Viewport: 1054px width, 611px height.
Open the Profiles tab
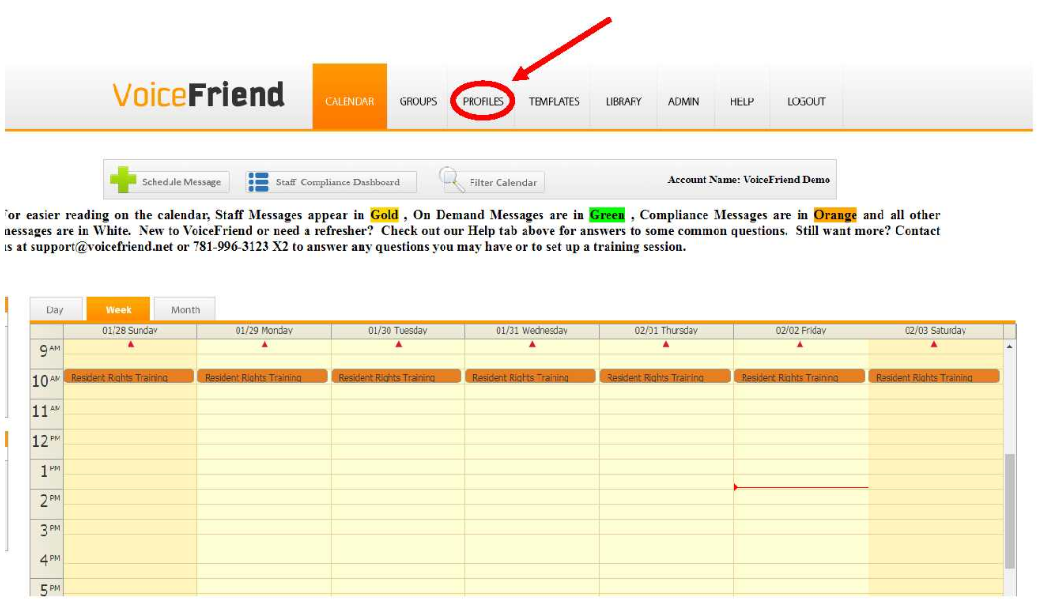pyautogui.click(x=483, y=101)
